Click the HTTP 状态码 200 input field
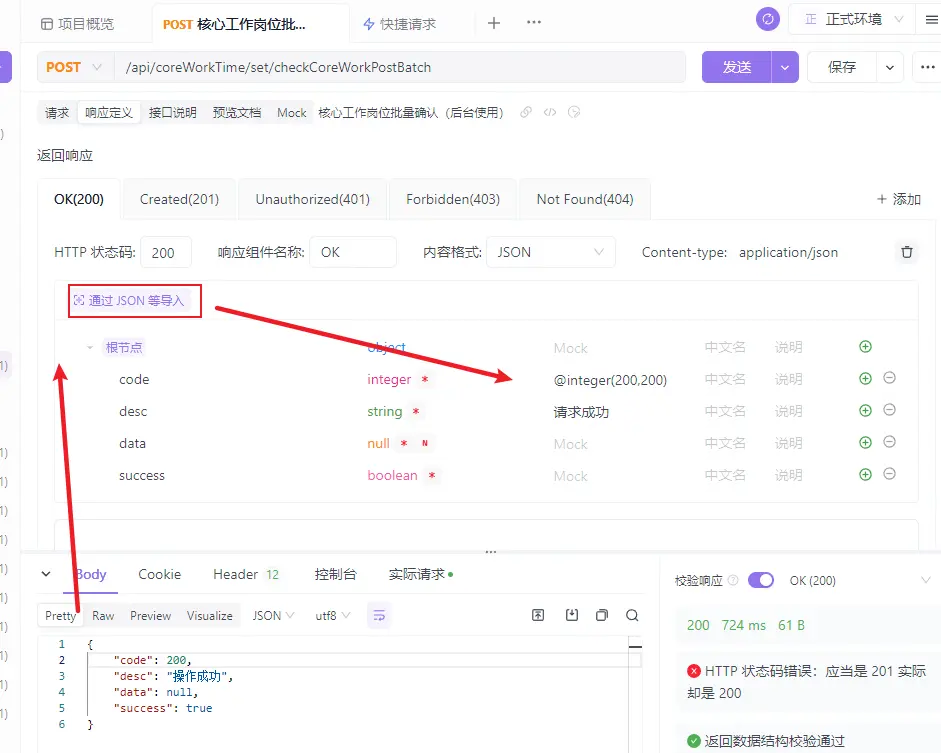This screenshot has width=941, height=753. (x=166, y=252)
